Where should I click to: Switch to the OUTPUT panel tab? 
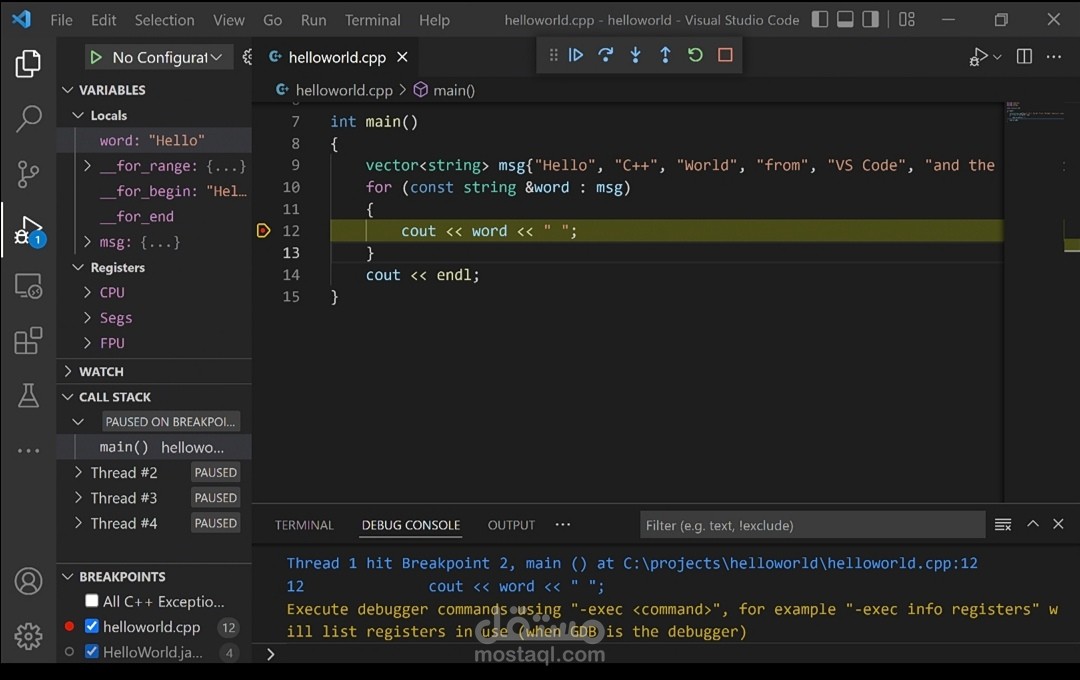coord(511,525)
